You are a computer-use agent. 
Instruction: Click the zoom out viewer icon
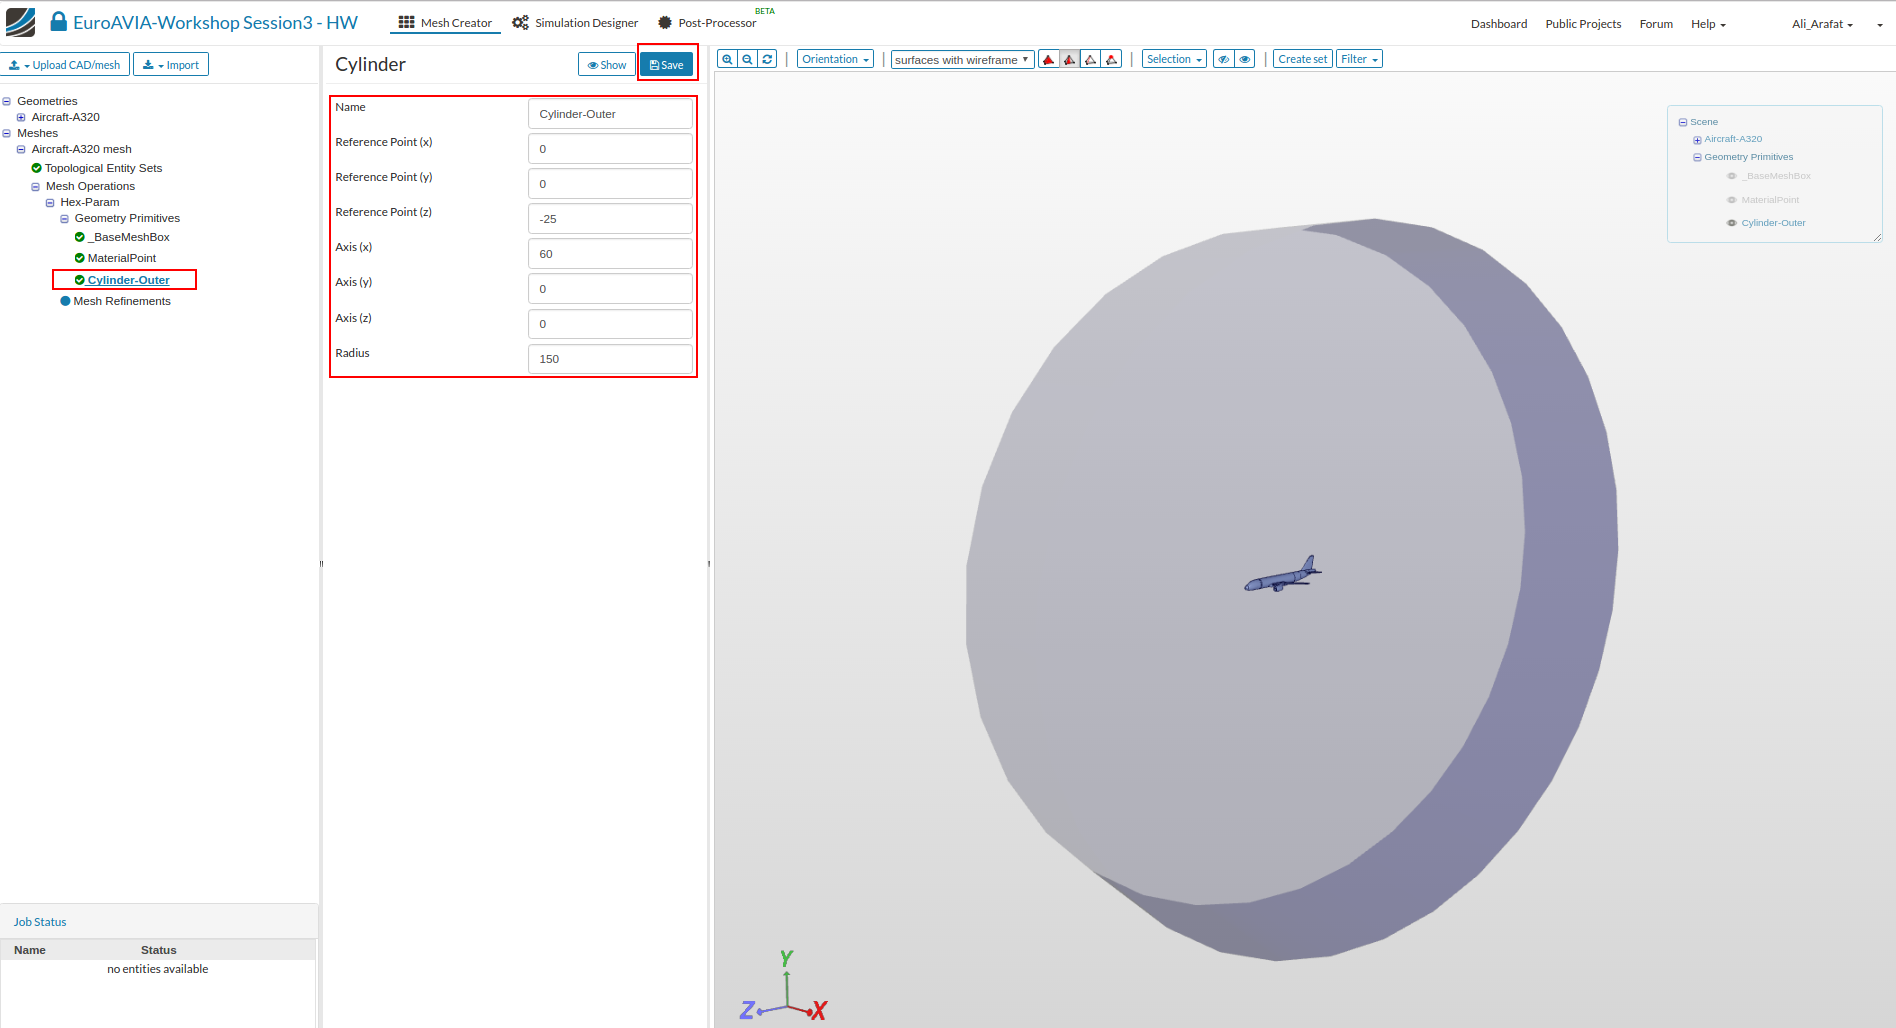[747, 59]
